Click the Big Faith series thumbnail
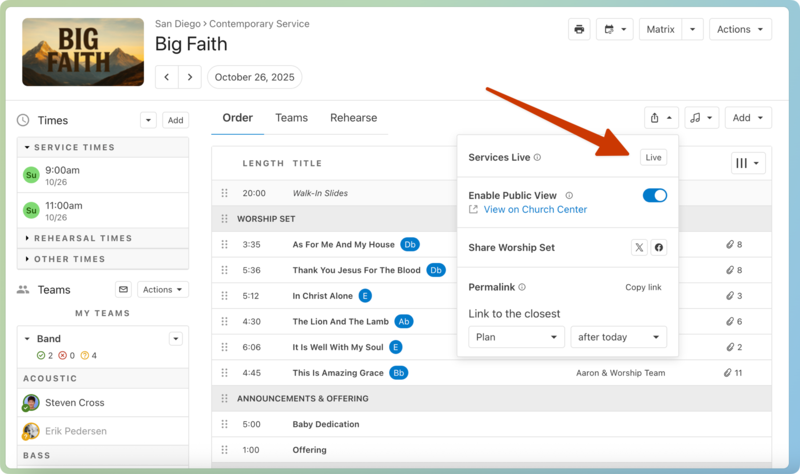The height and width of the screenshot is (474, 800). point(82,53)
